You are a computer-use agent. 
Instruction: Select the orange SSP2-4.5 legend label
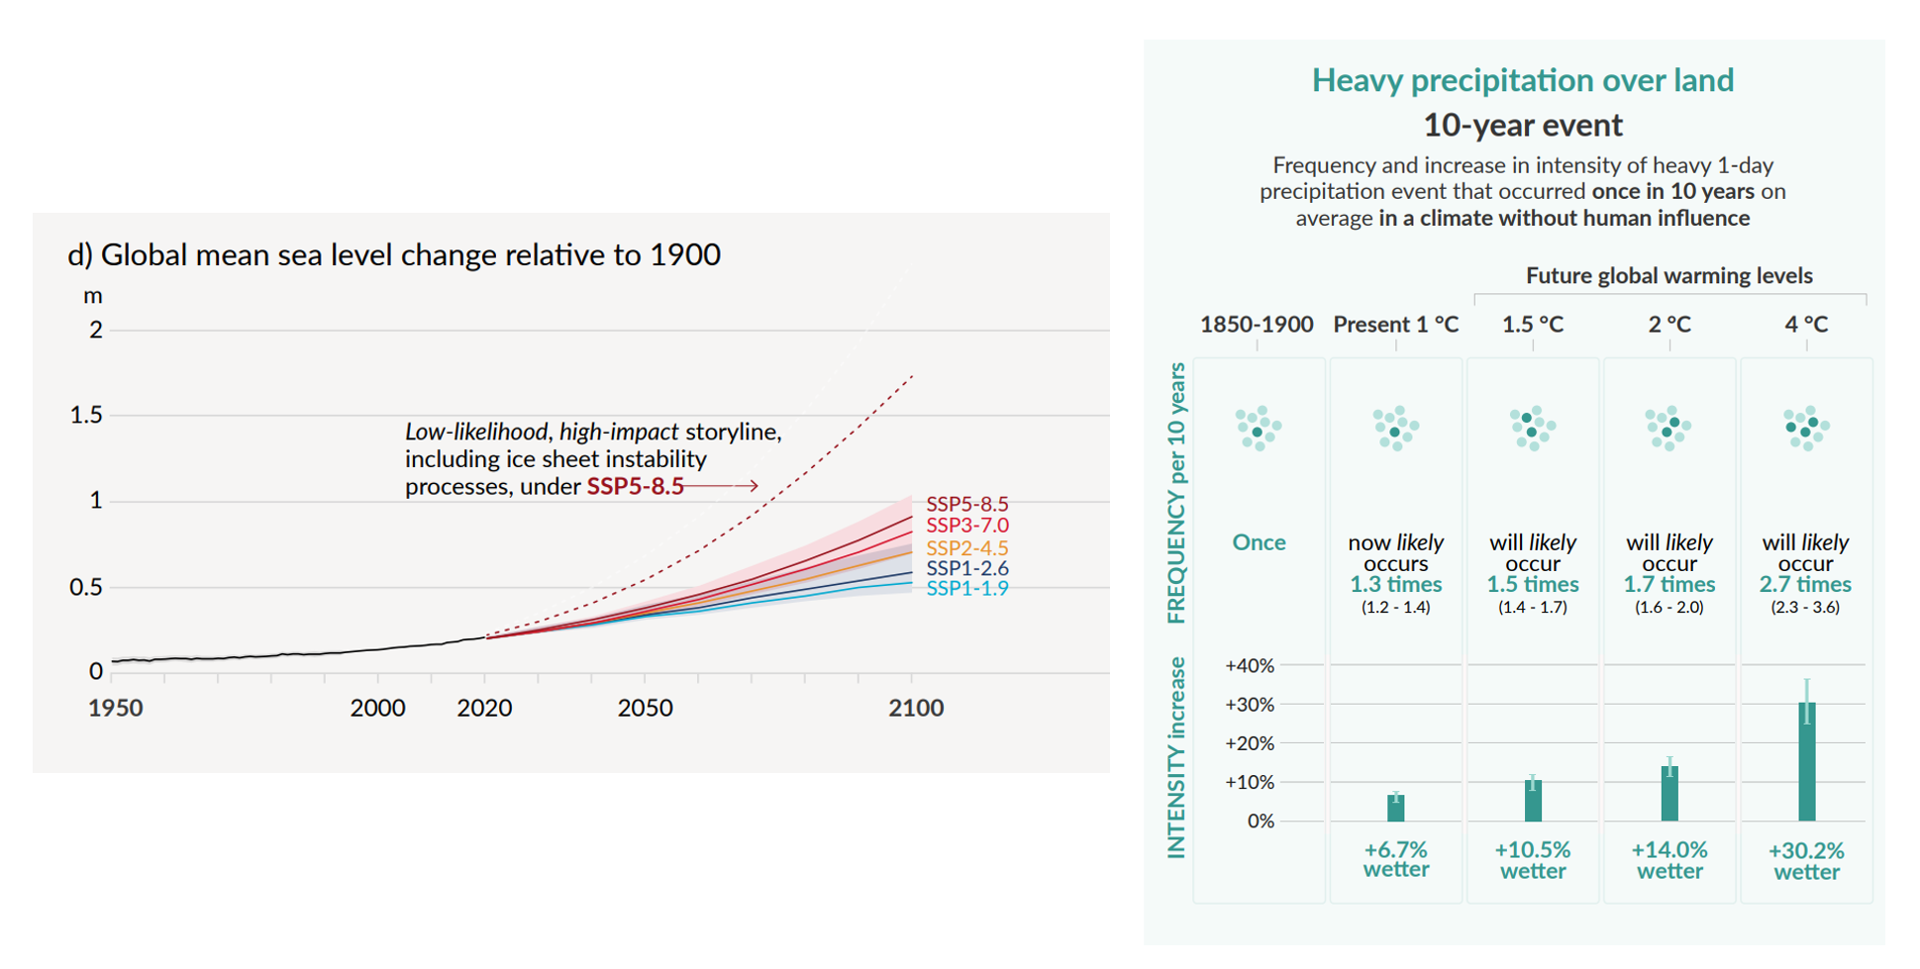pyautogui.click(x=966, y=548)
